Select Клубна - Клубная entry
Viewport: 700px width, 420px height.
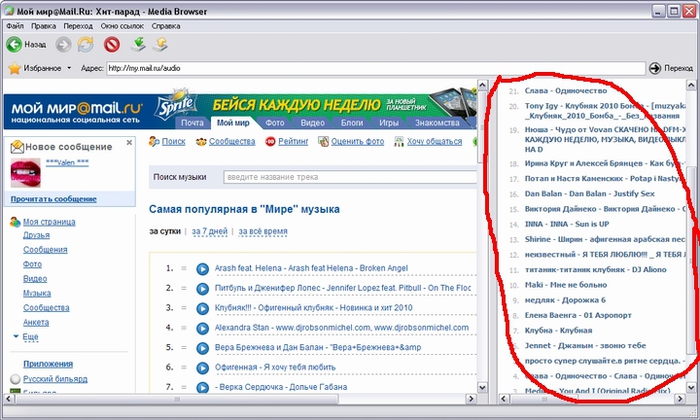point(558,330)
